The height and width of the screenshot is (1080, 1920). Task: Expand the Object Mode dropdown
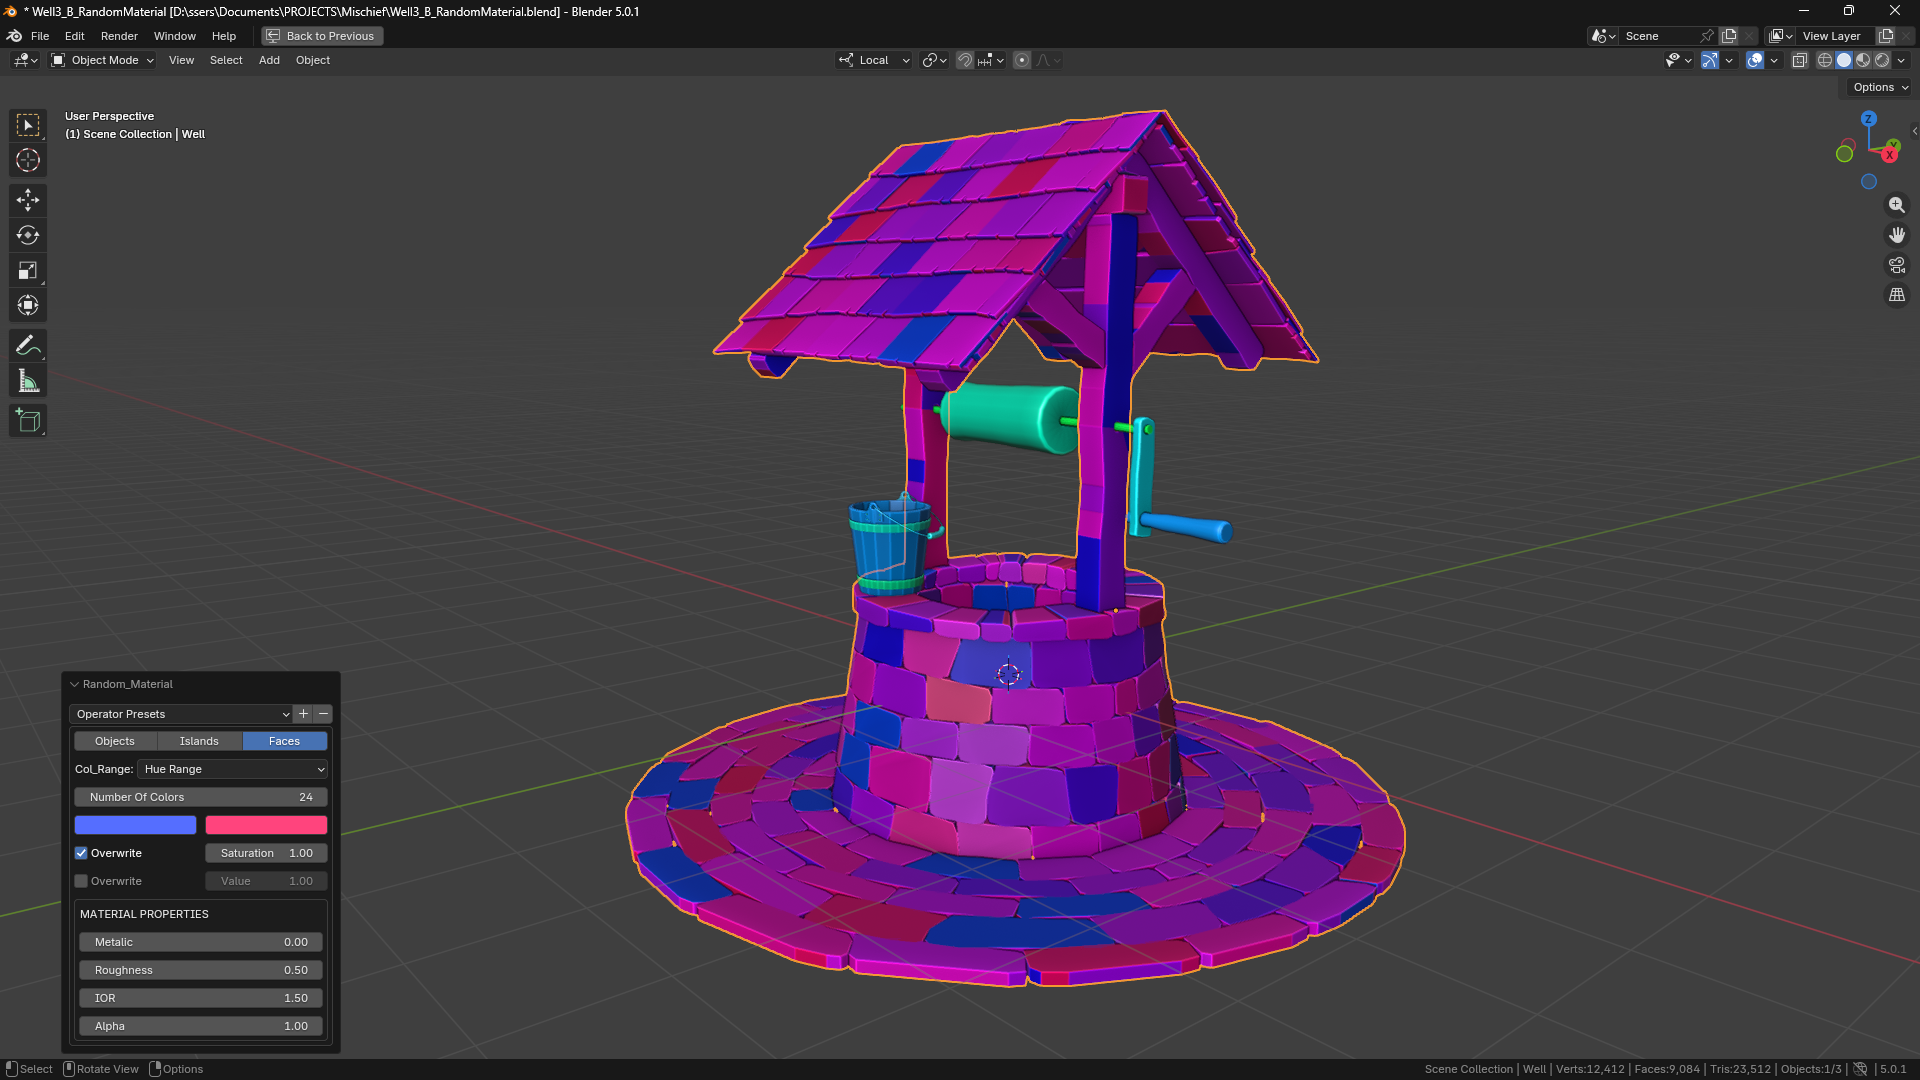(x=103, y=60)
